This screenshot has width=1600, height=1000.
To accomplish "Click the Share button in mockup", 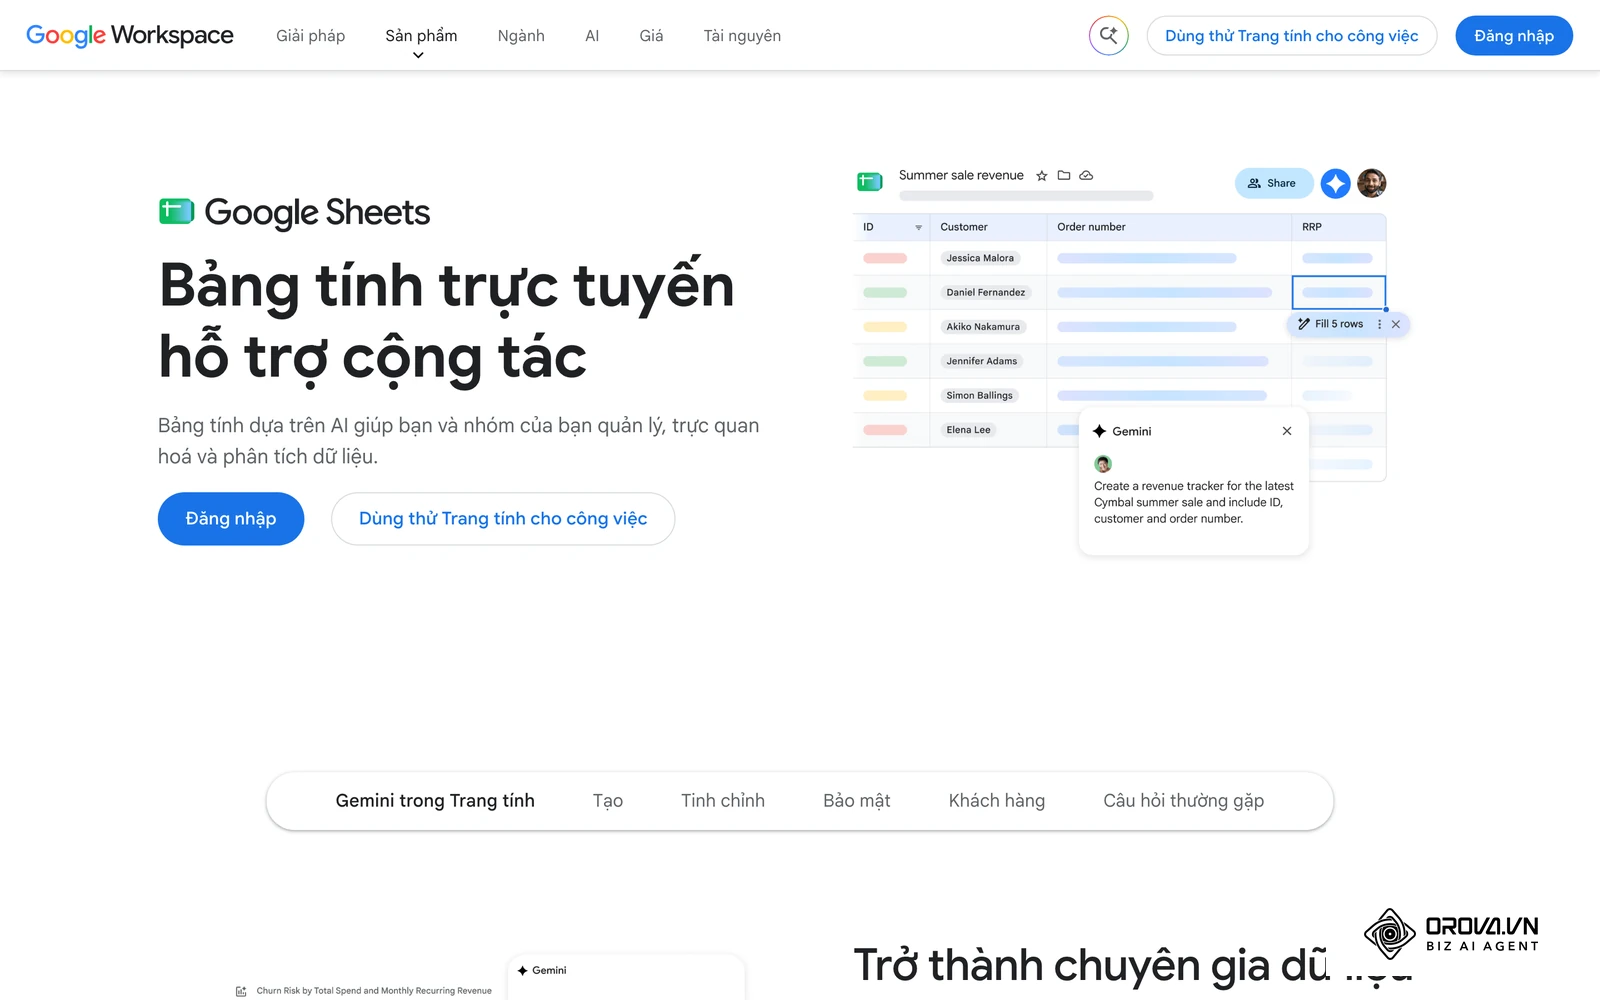I will click(1273, 183).
